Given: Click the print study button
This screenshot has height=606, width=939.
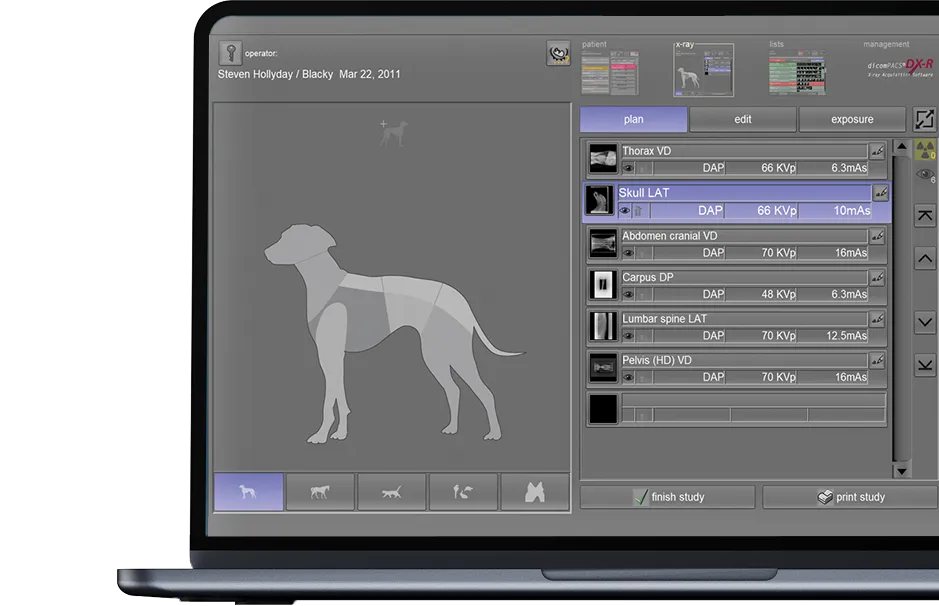Looking at the screenshot, I should coord(850,497).
